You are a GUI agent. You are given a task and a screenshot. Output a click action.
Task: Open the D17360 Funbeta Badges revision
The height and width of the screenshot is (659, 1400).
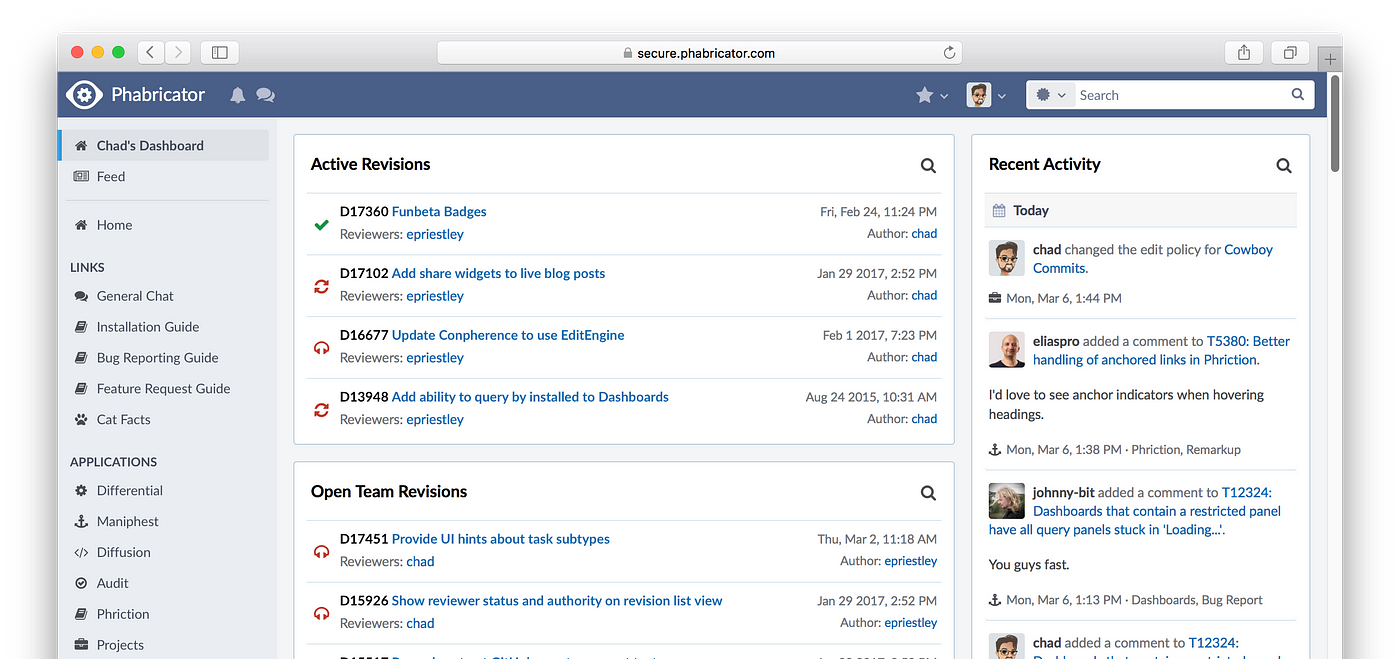point(438,211)
